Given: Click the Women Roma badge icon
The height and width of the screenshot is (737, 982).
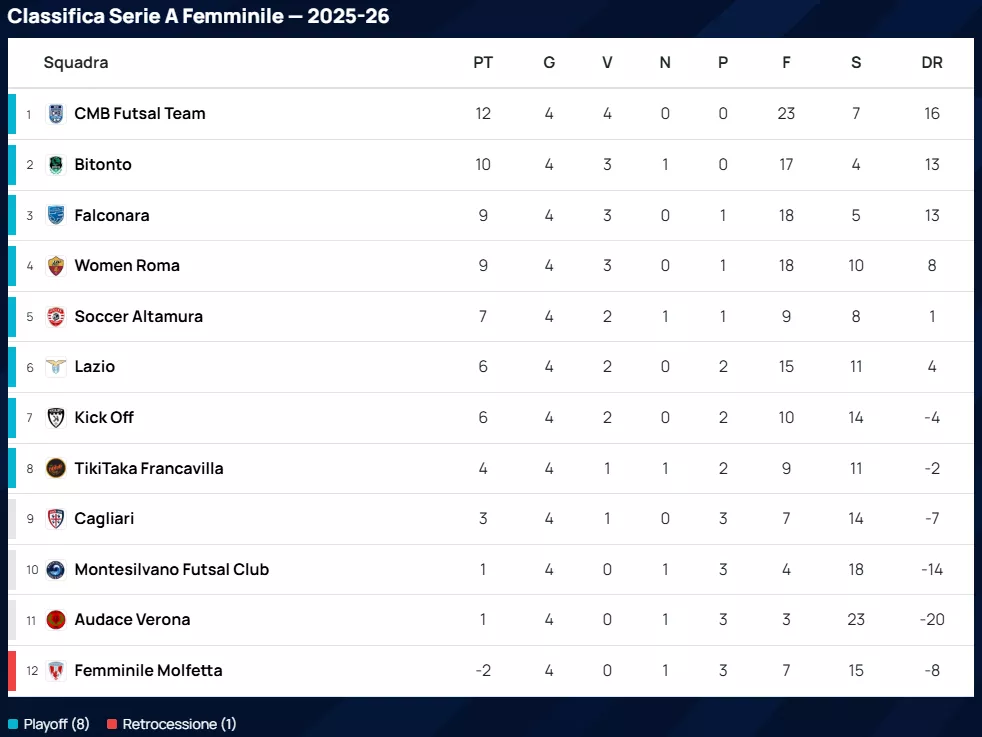Looking at the screenshot, I should tap(56, 266).
